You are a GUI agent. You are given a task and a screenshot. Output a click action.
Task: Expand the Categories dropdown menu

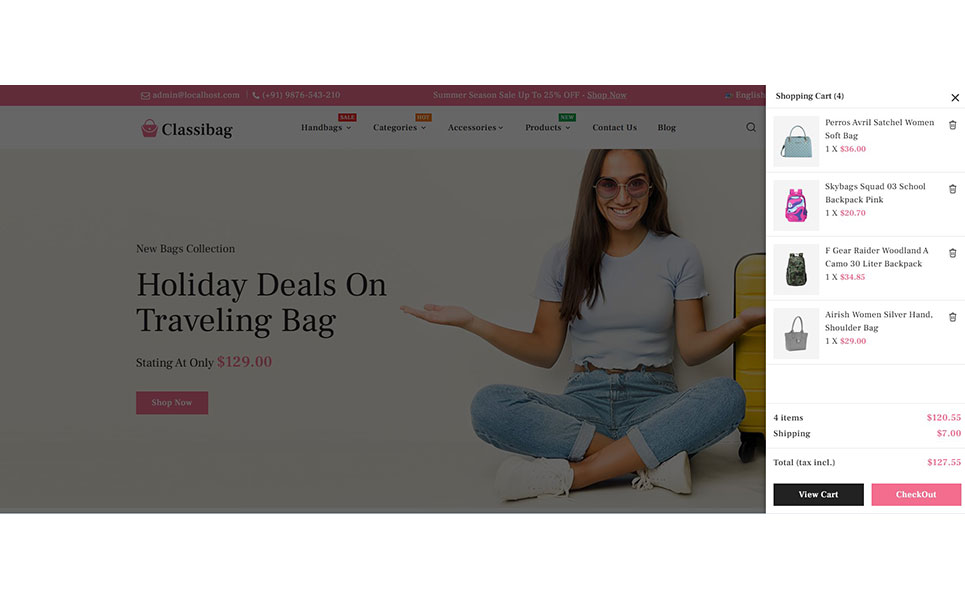(x=399, y=127)
